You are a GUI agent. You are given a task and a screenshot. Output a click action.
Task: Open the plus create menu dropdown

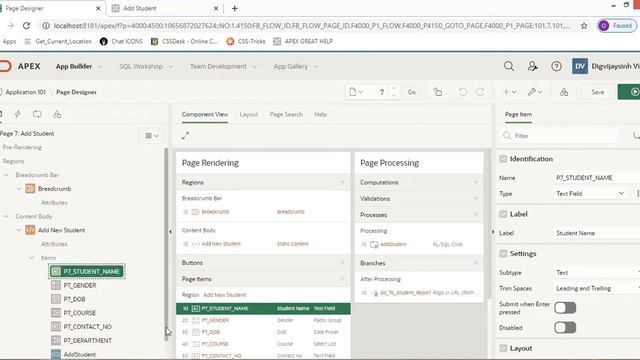[509, 92]
